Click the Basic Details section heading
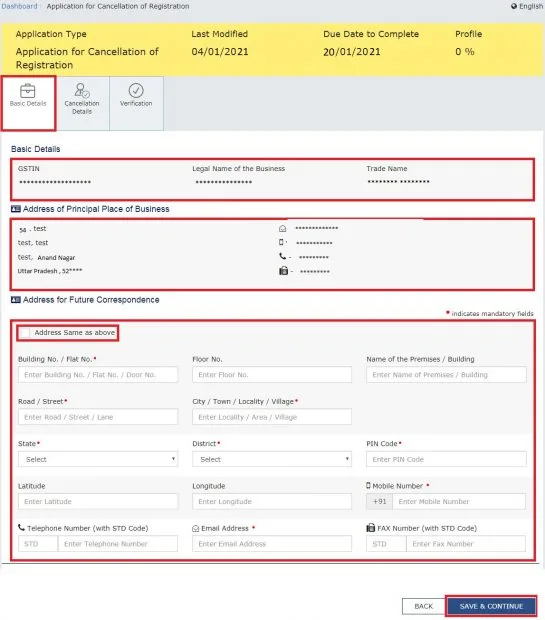This screenshot has height=620, width=545. click(x=36, y=149)
